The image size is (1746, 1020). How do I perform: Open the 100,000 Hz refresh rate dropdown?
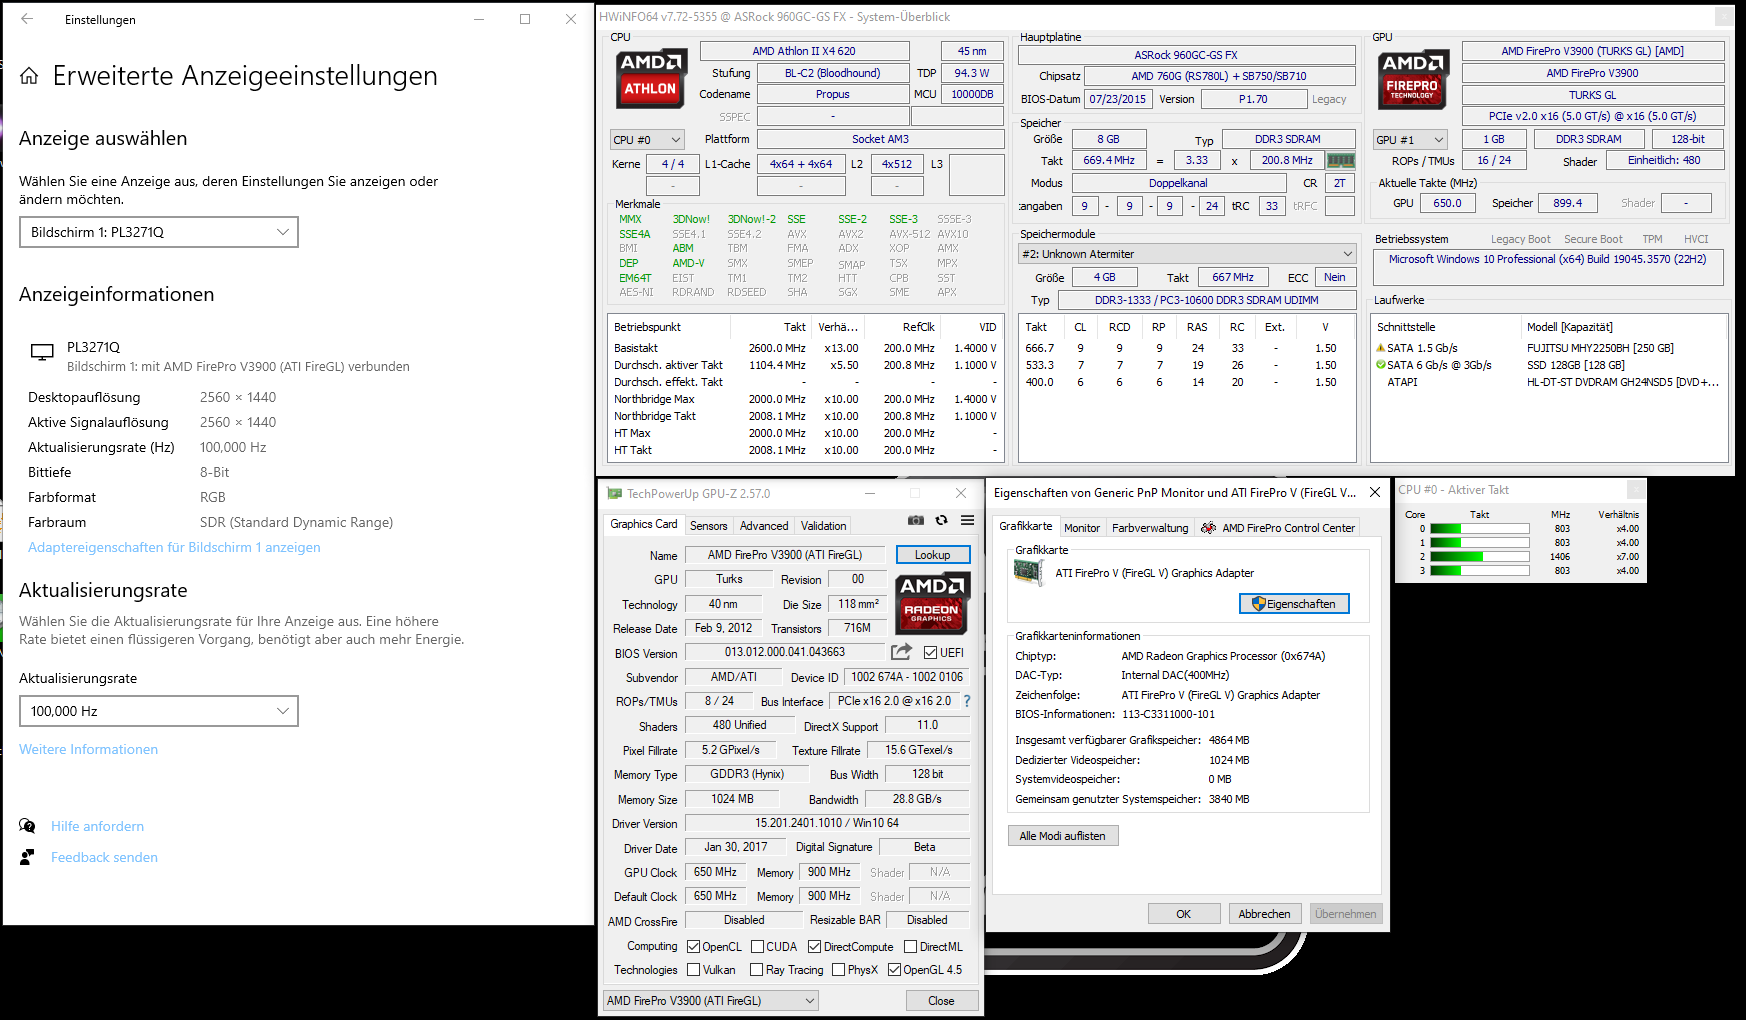(159, 711)
